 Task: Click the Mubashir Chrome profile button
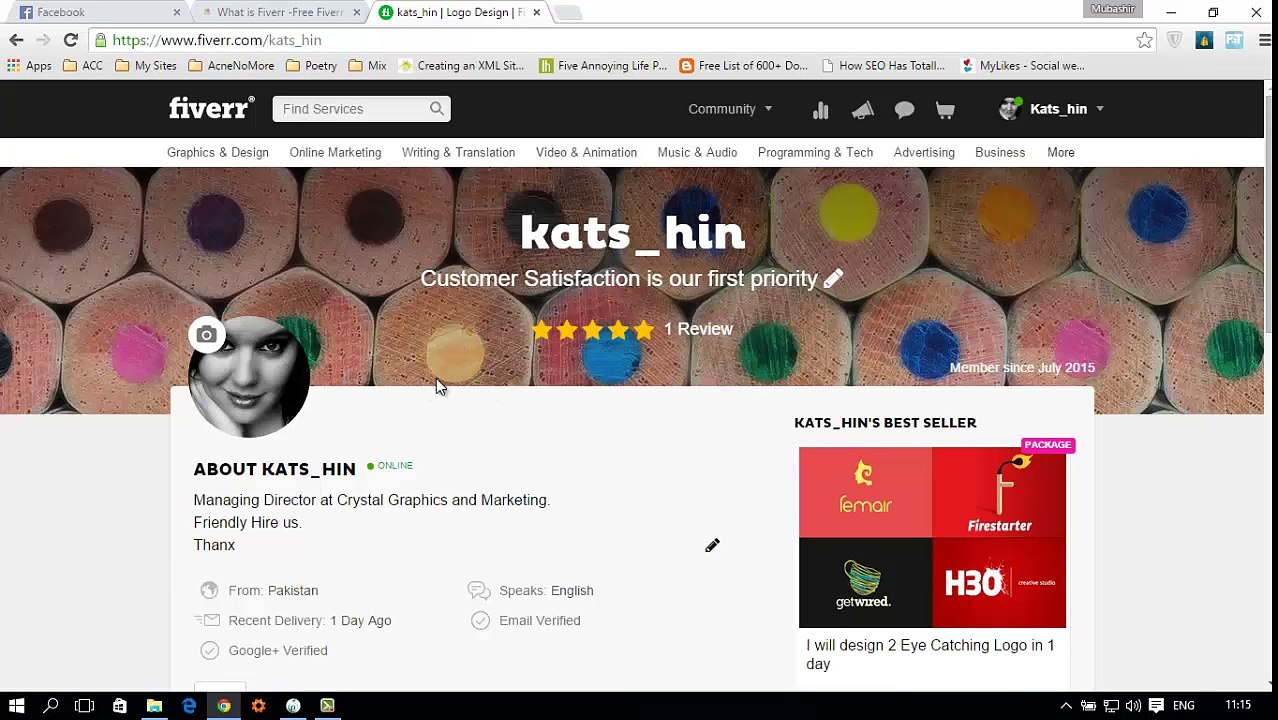click(1113, 9)
